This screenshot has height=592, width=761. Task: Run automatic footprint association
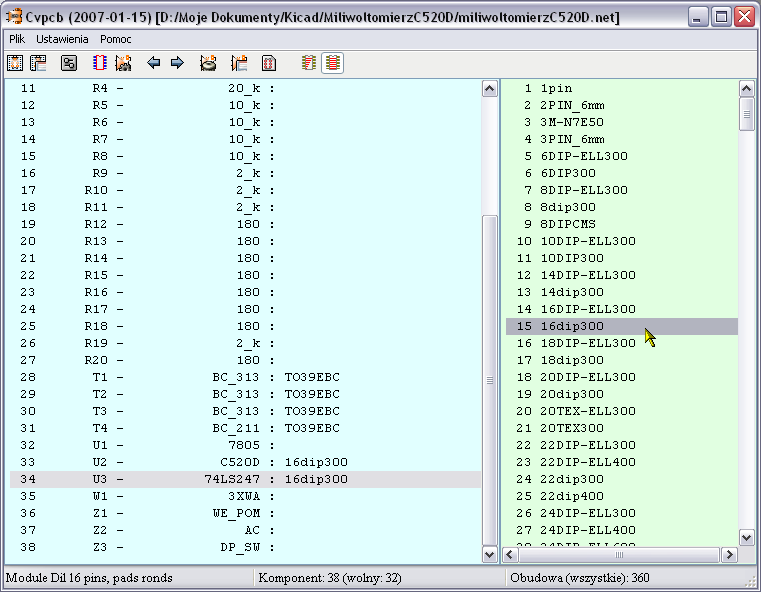pyautogui.click(x=123, y=63)
